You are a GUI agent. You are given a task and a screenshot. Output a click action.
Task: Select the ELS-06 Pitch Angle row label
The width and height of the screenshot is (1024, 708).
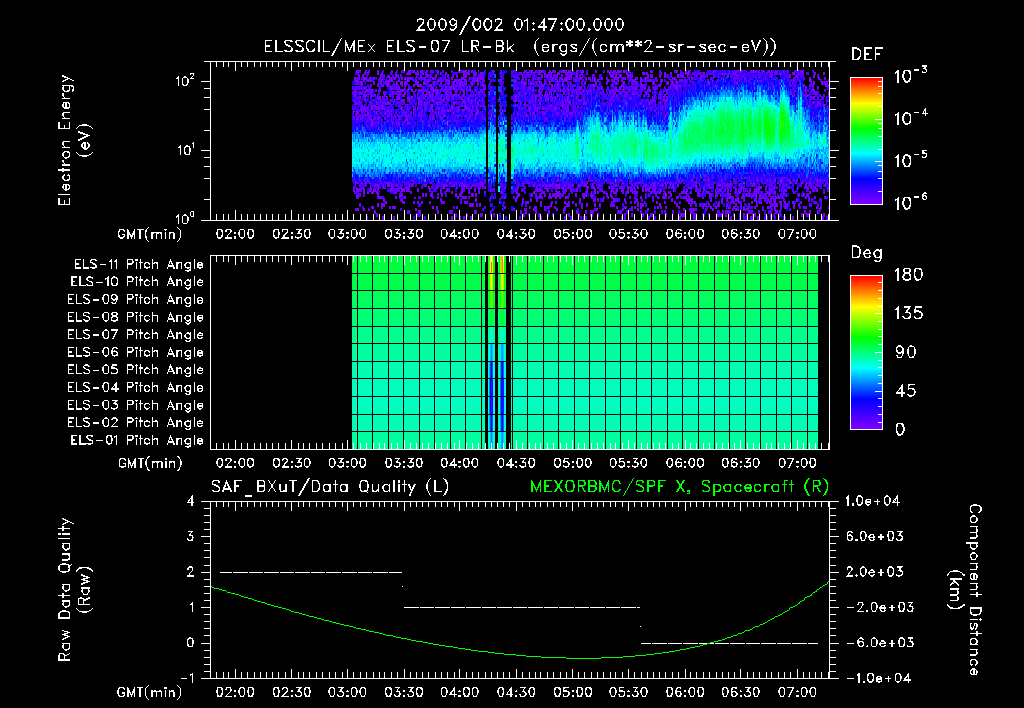click(136, 353)
